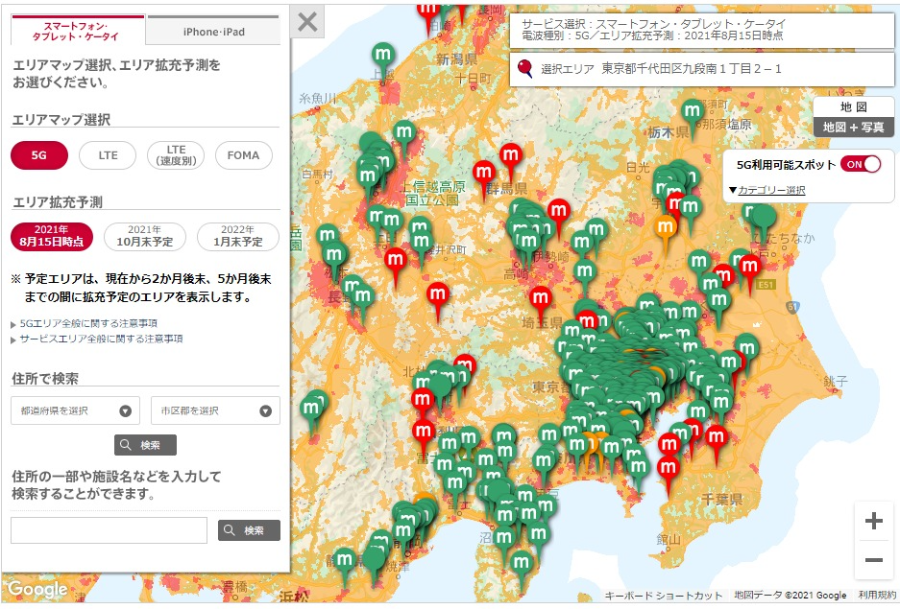The height and width of the screenshot is (609, 900).
Task: Click the 糸魚川 label on the map
Action: coord(317,98)
